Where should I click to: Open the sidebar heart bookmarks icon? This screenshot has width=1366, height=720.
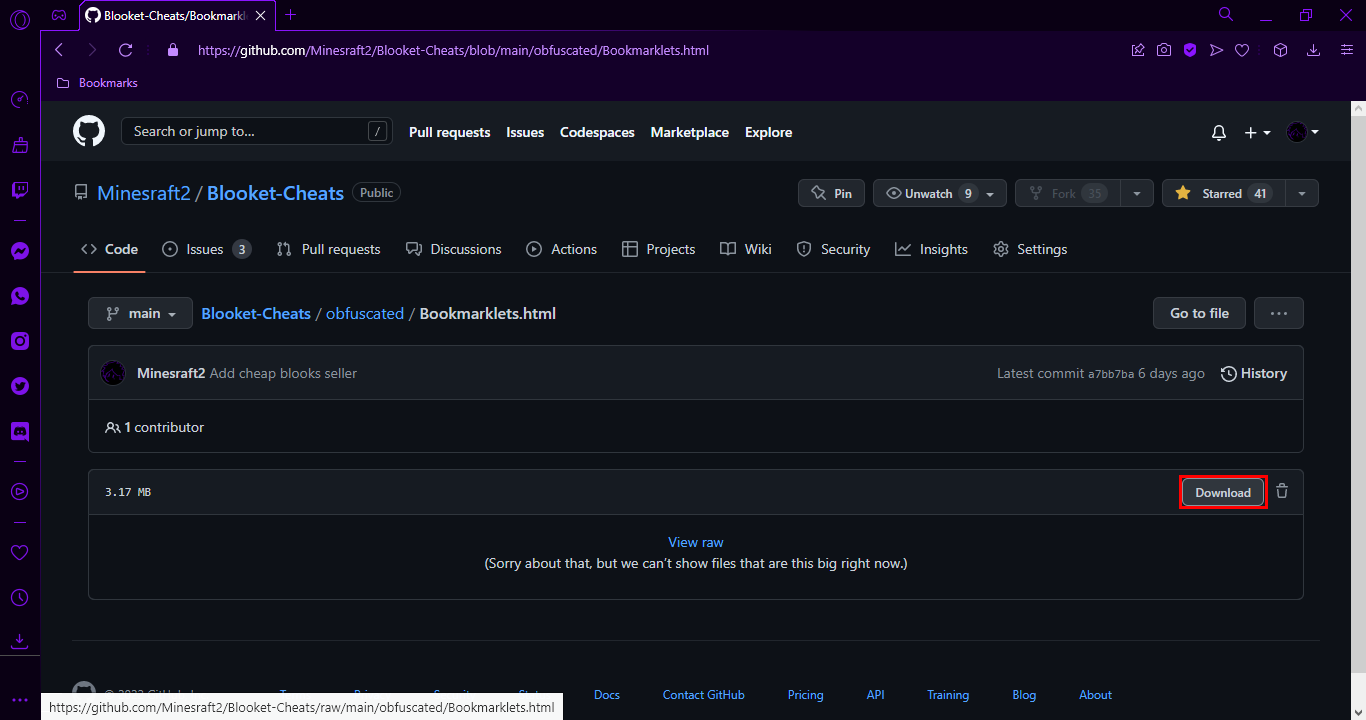click(x=20, y=552)
